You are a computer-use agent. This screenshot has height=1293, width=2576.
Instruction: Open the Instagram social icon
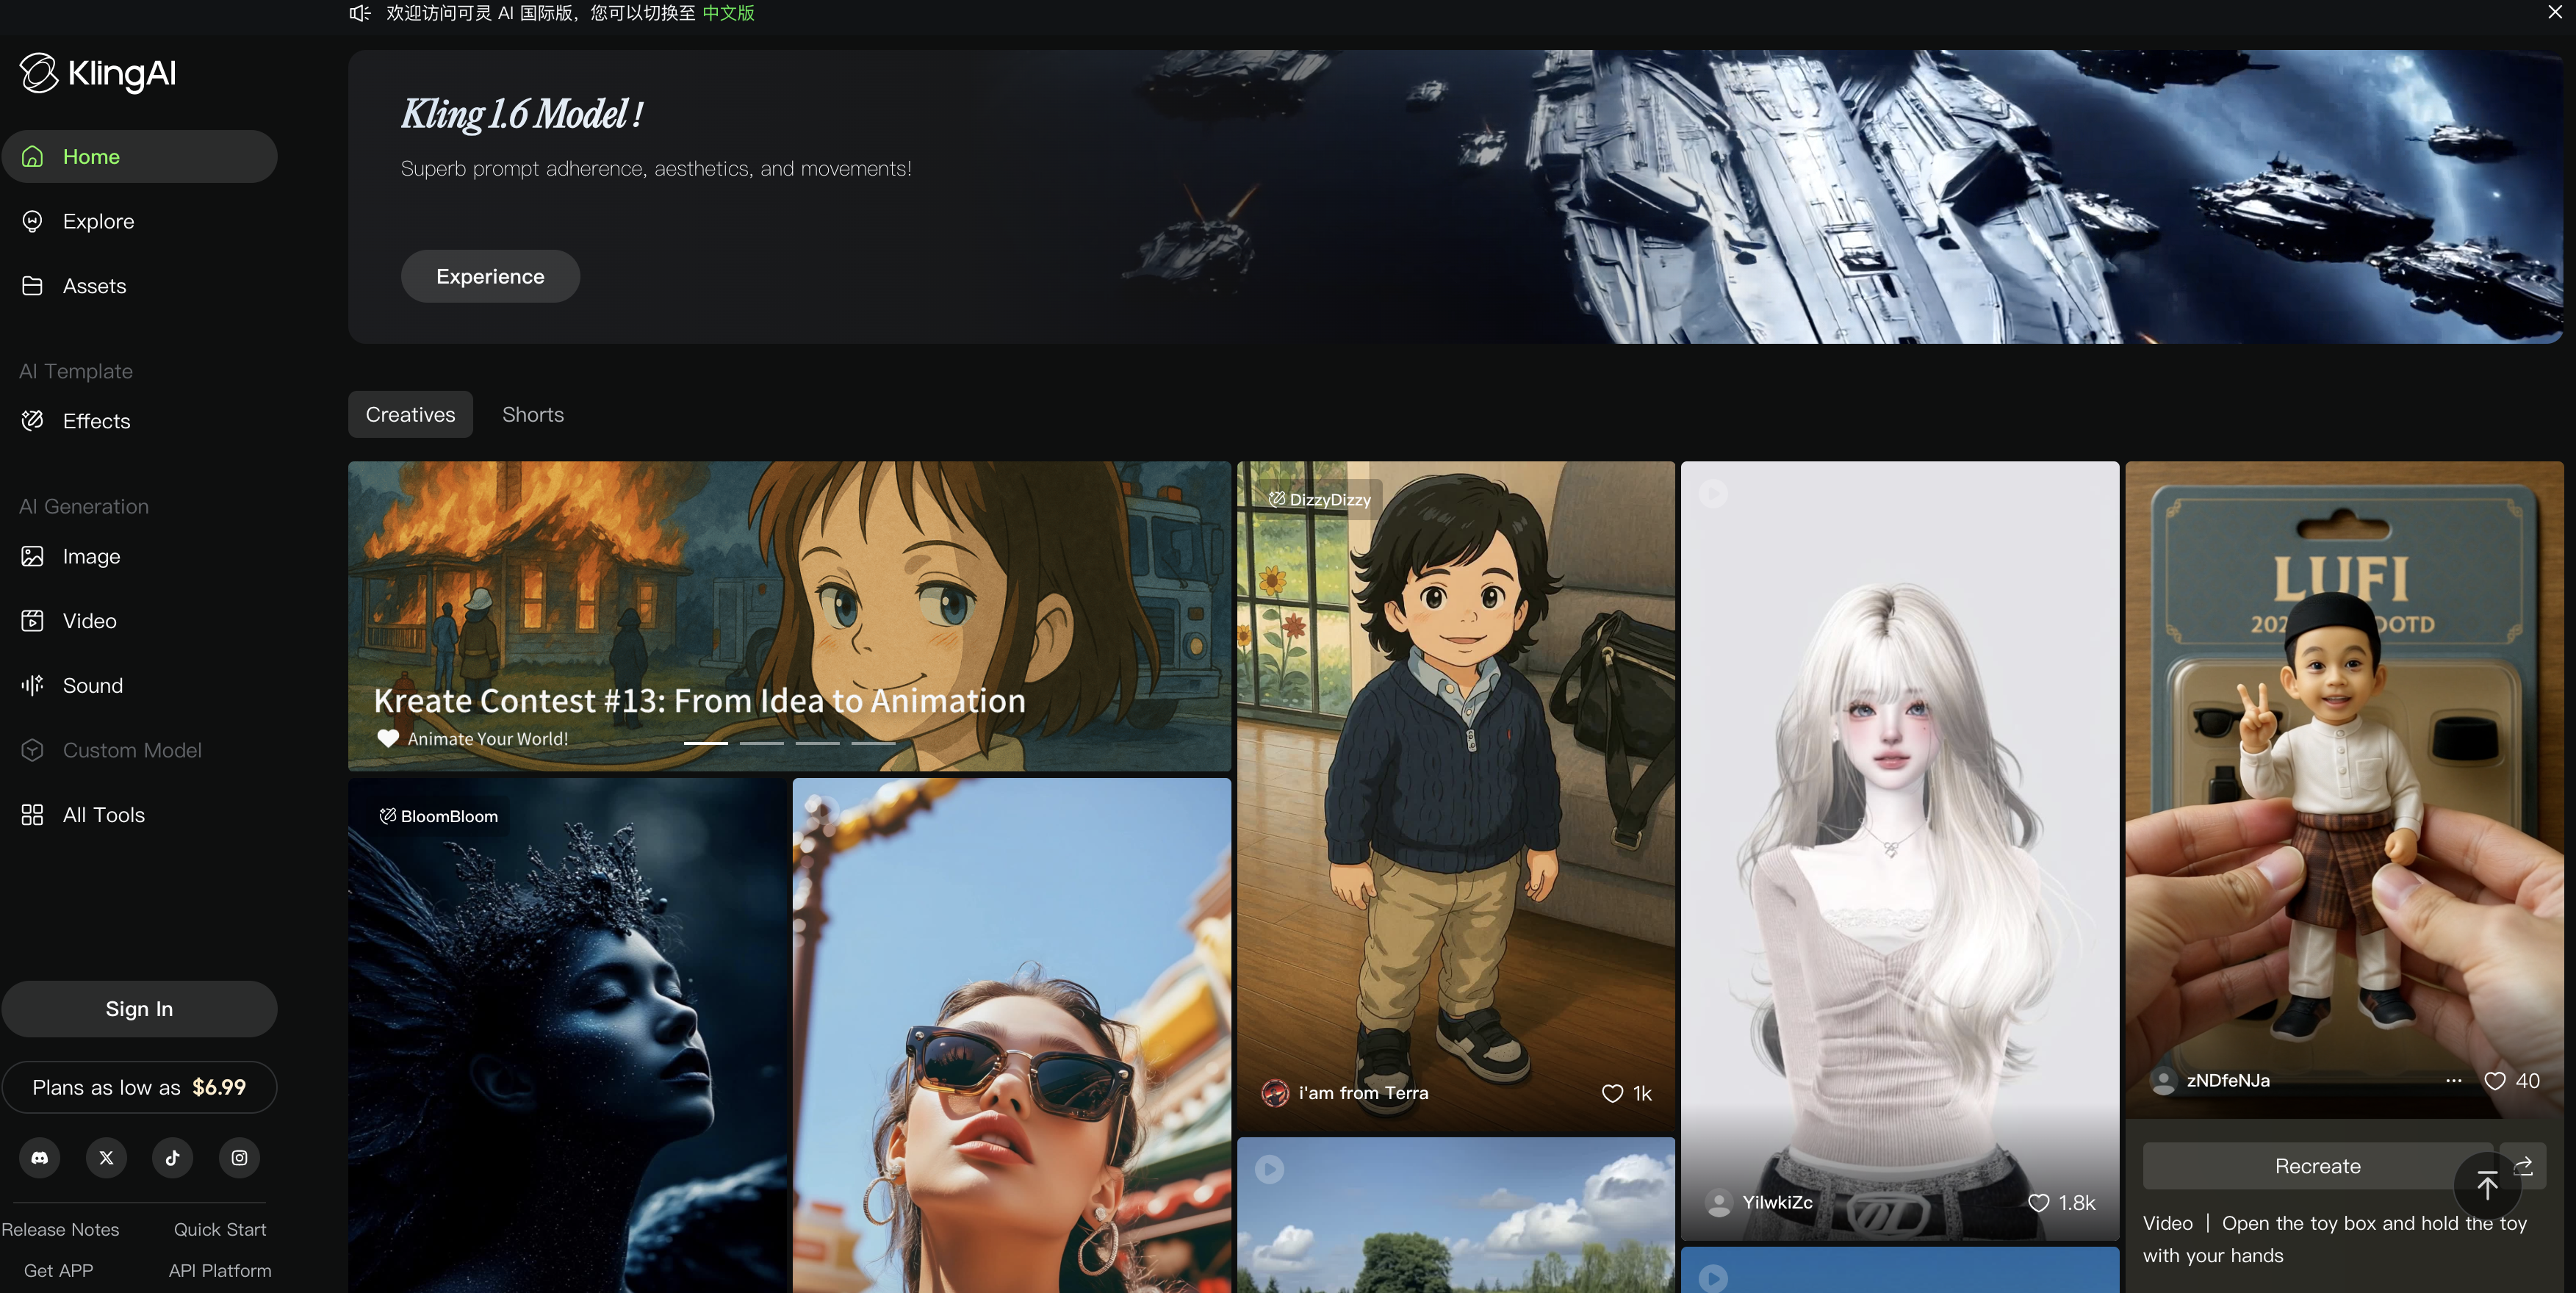tap(239, 1157)
